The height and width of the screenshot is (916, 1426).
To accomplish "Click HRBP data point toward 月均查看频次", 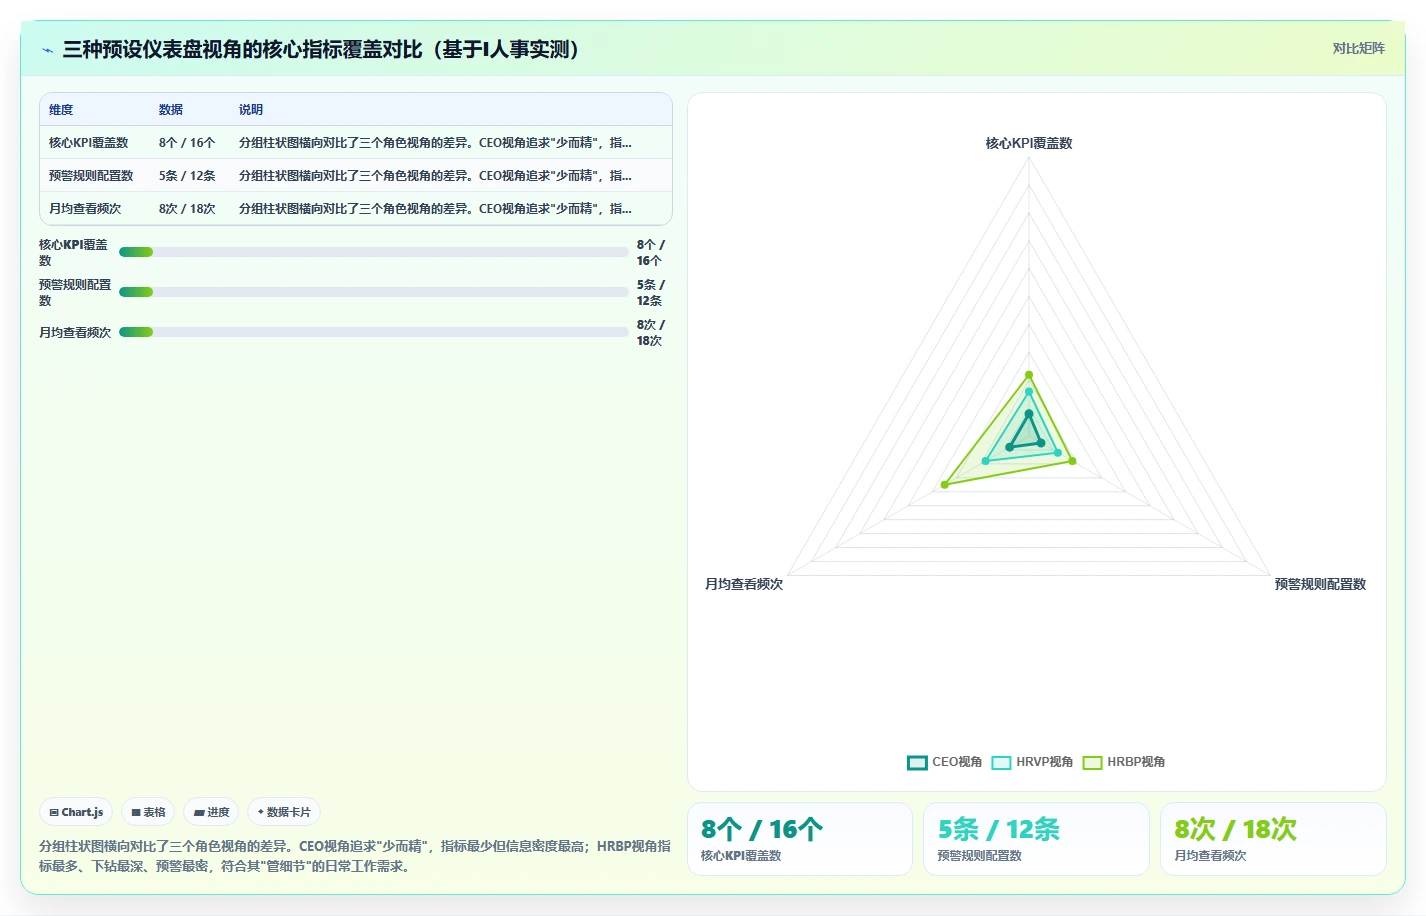I will 945,485.
